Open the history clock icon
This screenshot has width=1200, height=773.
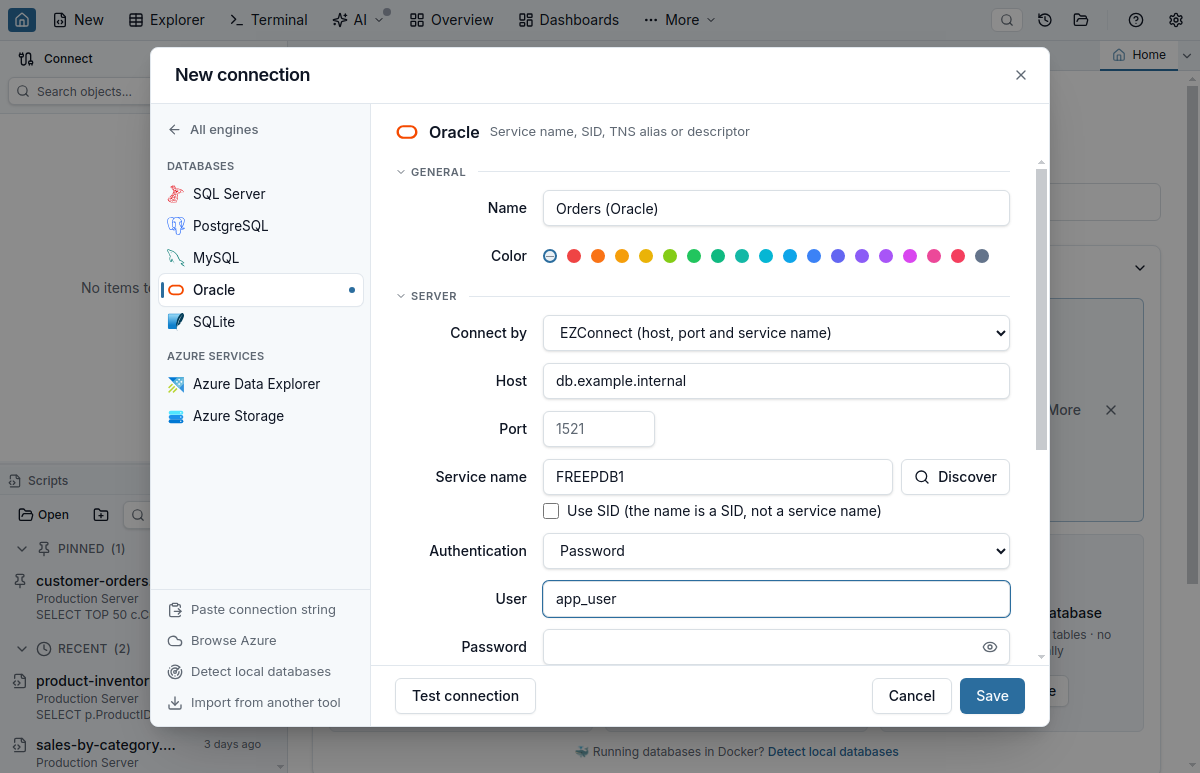coord(1045,20)
